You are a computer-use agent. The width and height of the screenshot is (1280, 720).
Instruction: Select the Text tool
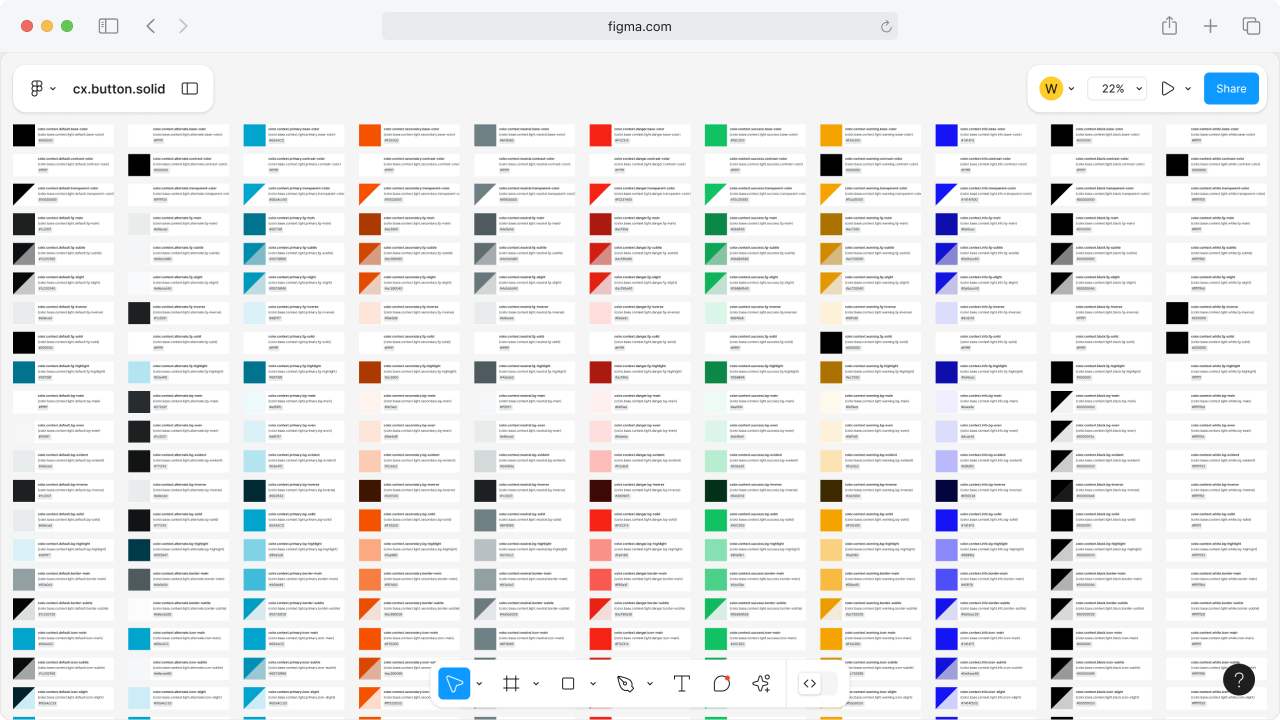click(682, 683)
